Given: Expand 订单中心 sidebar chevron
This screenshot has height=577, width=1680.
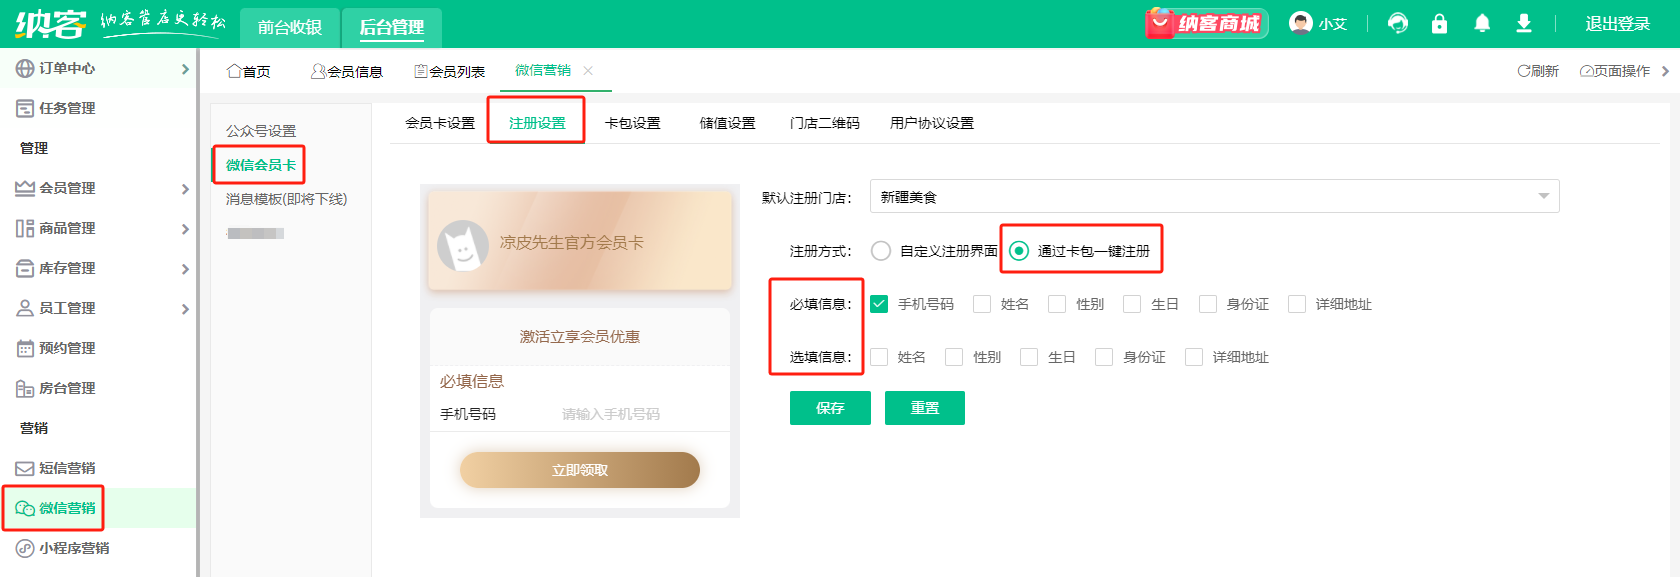Looking at the screenshot, I should pos(185,69).
